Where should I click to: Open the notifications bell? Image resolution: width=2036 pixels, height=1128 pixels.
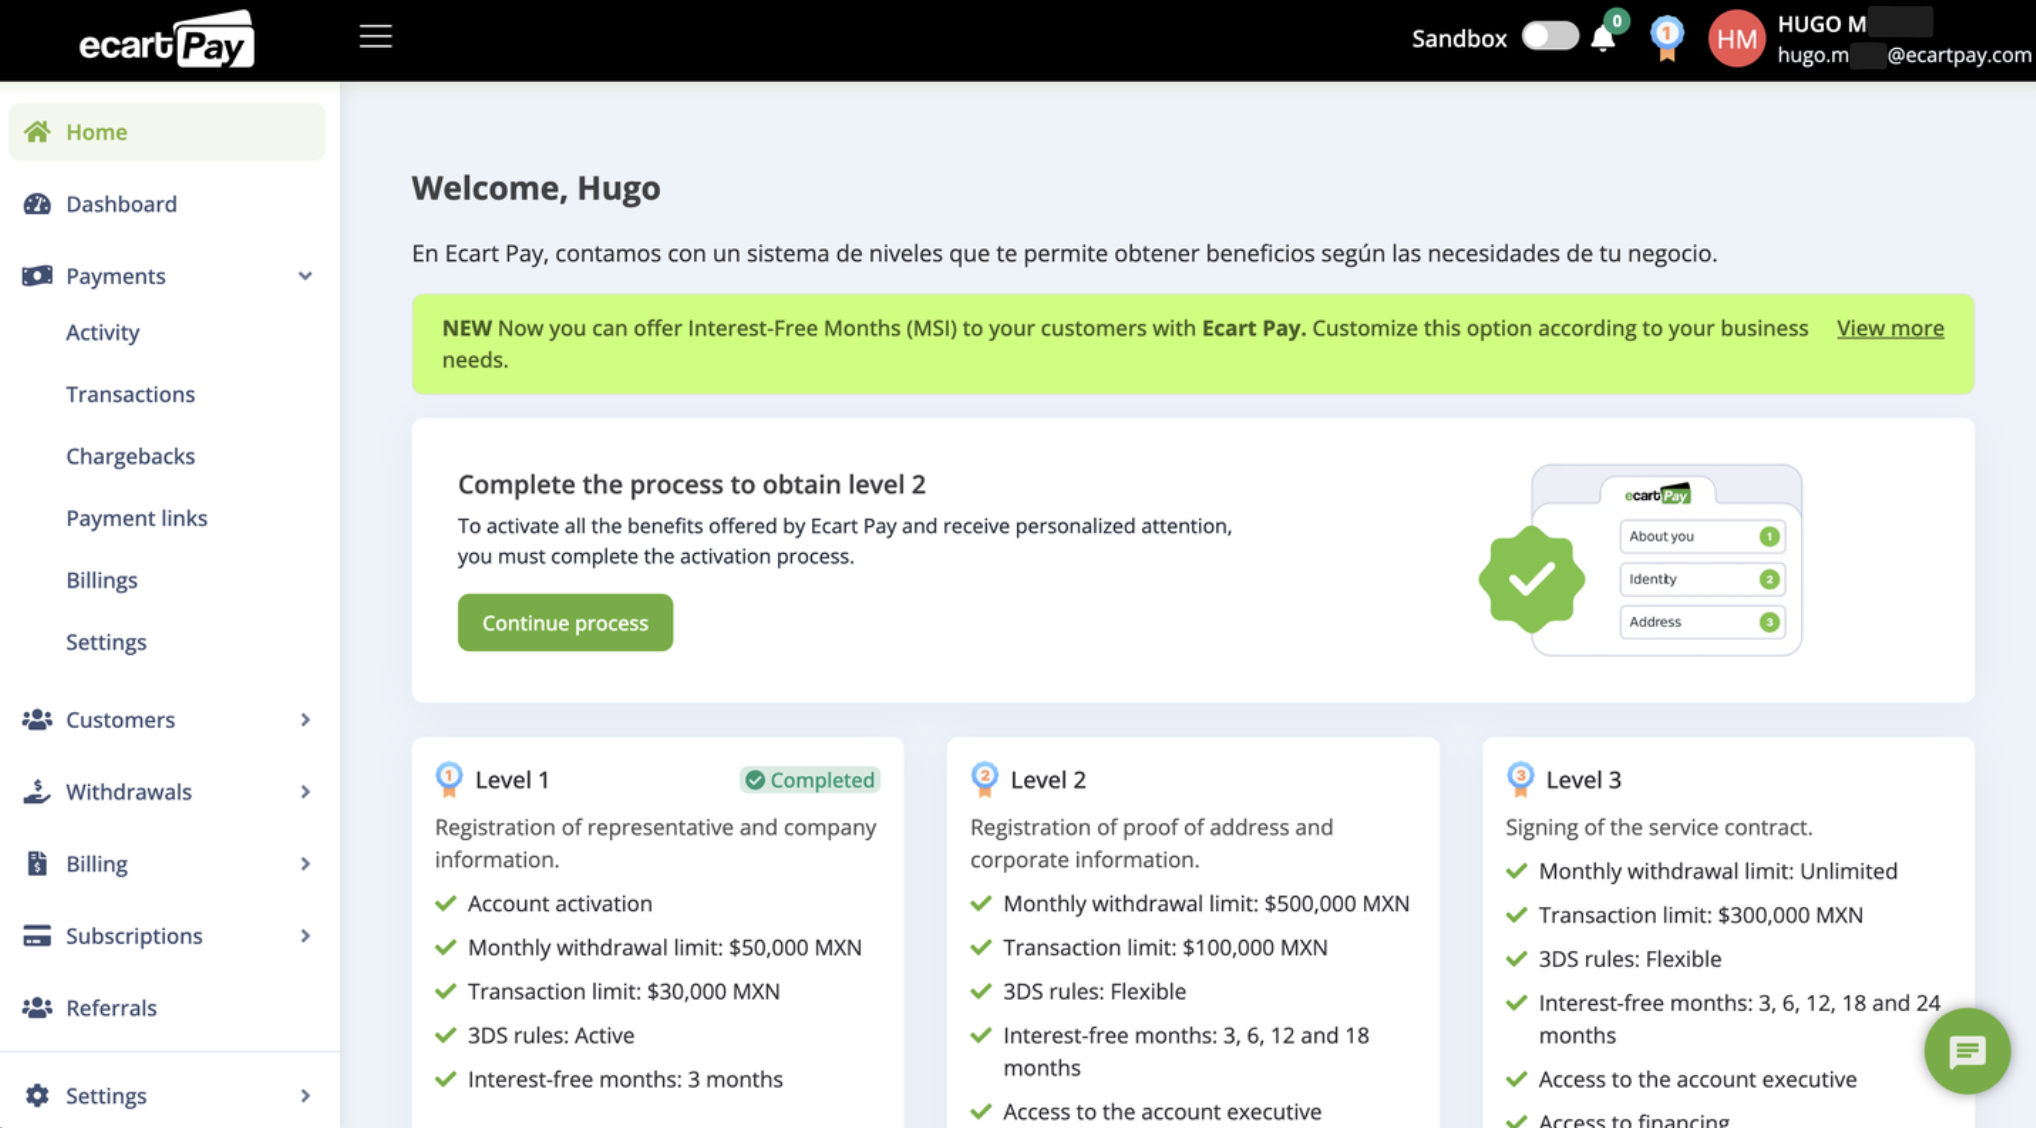1603,39
